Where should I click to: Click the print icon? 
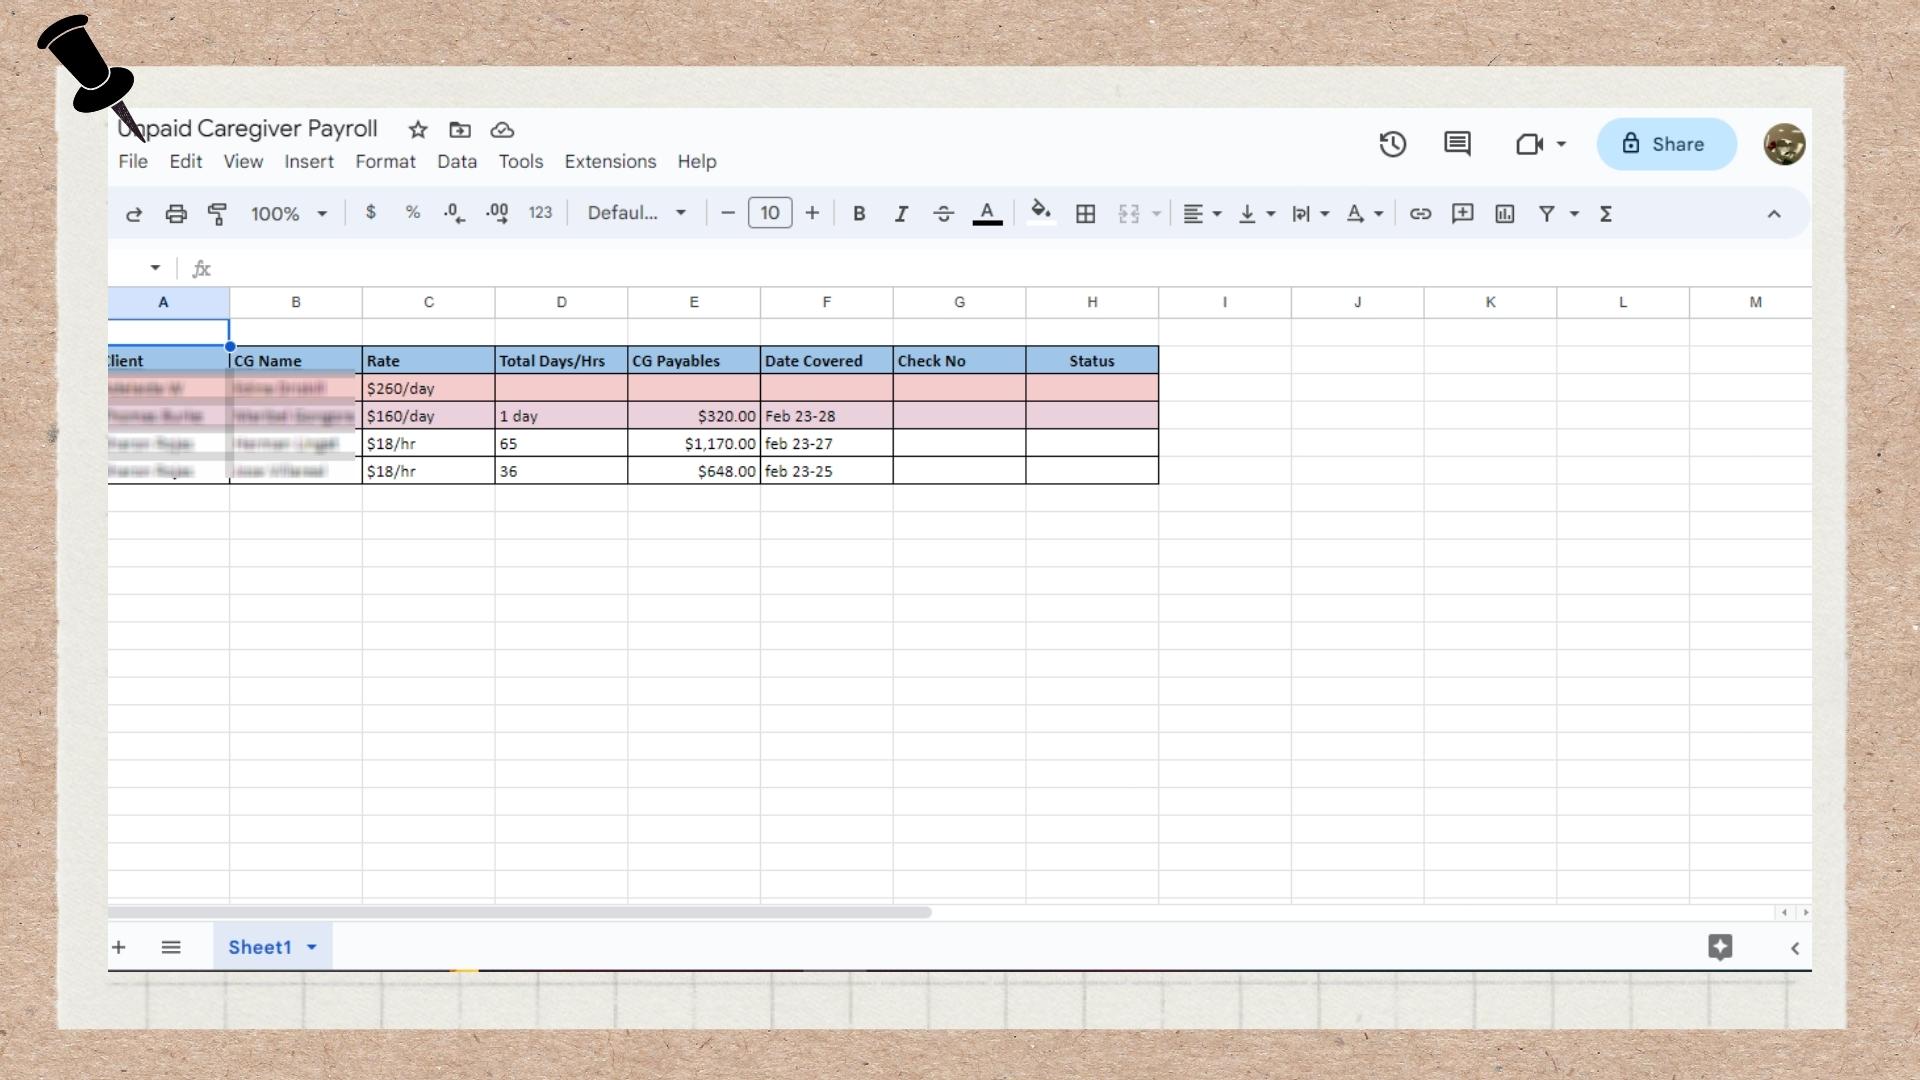pyautogui.click(x=176, y=214)
